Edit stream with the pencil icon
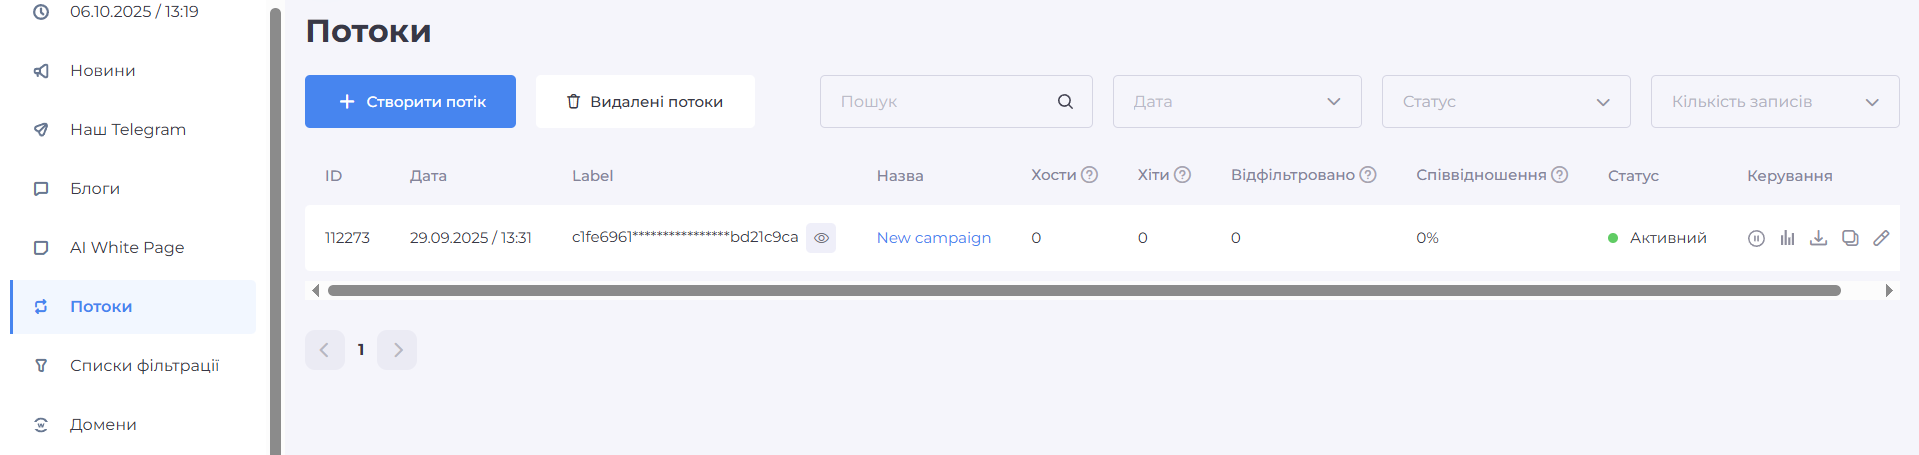Screen dimensions: 1919x455 pyautogui.click(x=1881, y=238)
